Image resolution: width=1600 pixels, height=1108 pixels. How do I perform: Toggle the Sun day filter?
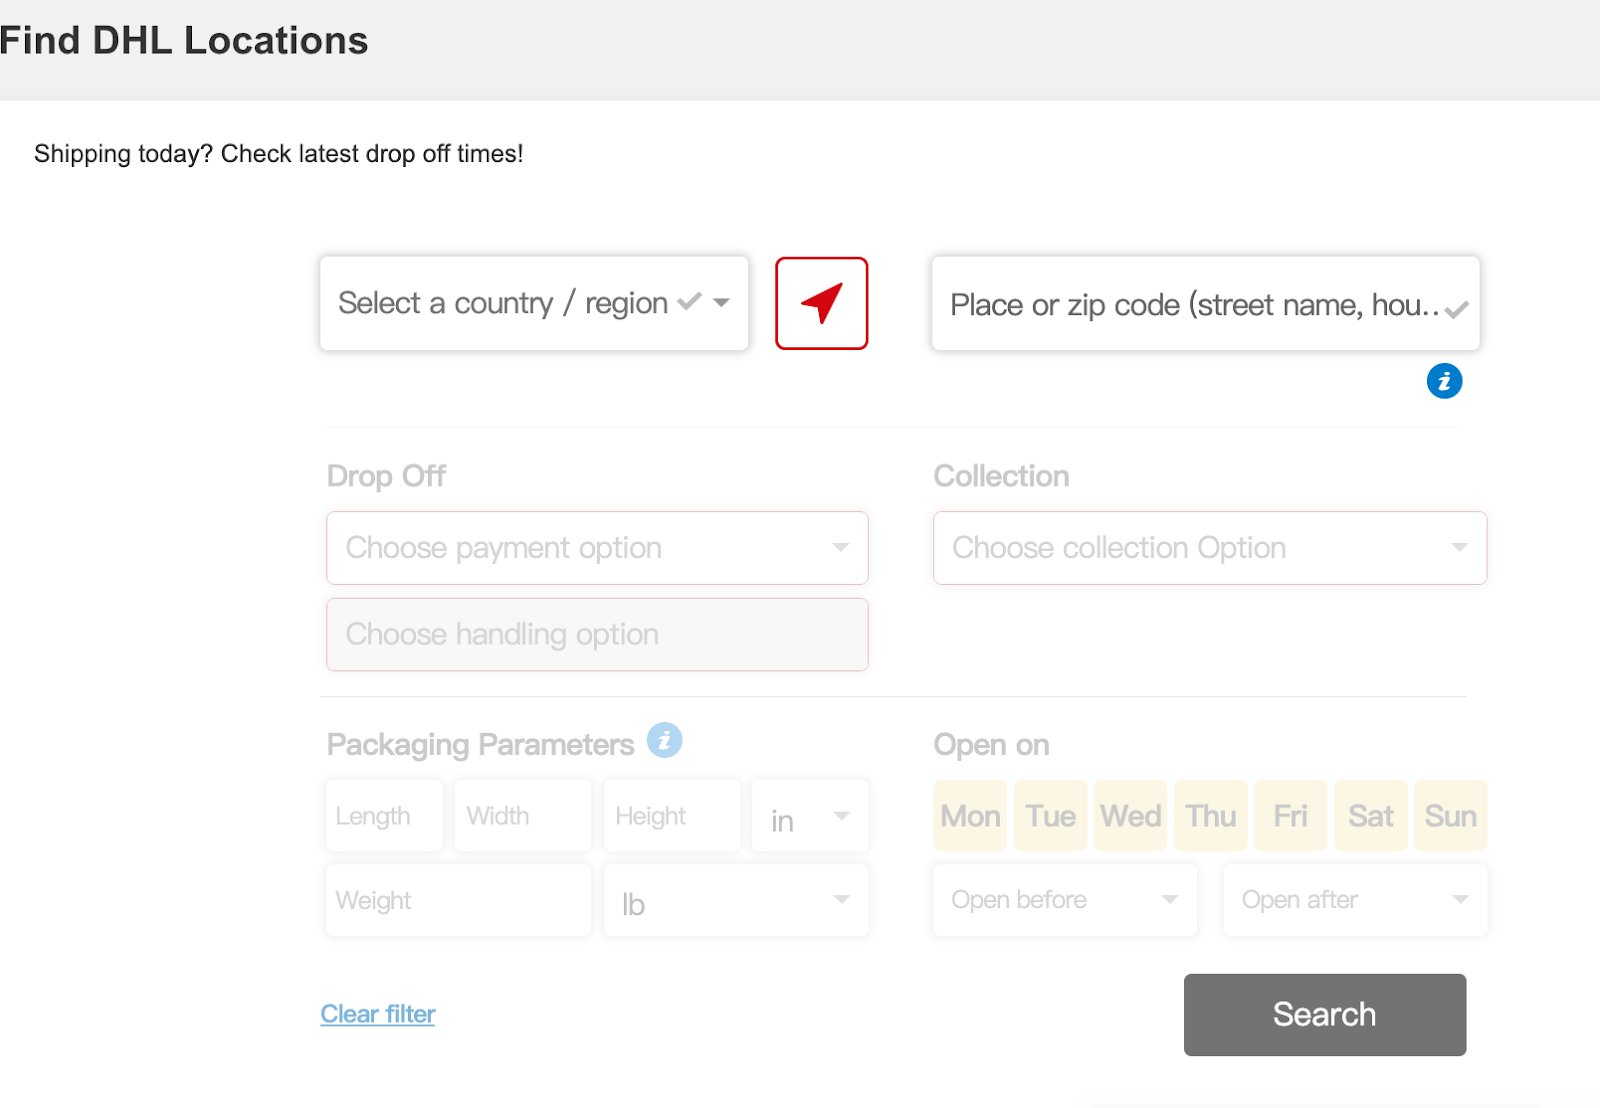pyautogui.click(x=1450, y=816)
